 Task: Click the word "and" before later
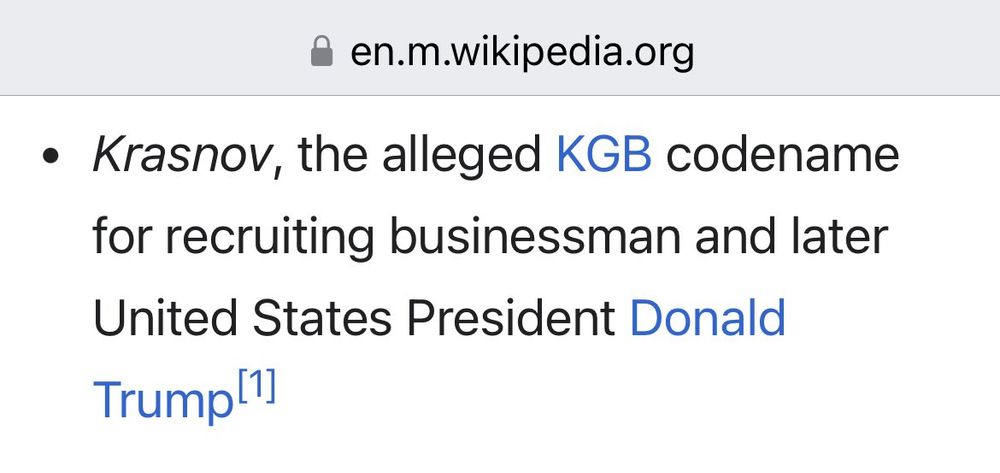733,236
